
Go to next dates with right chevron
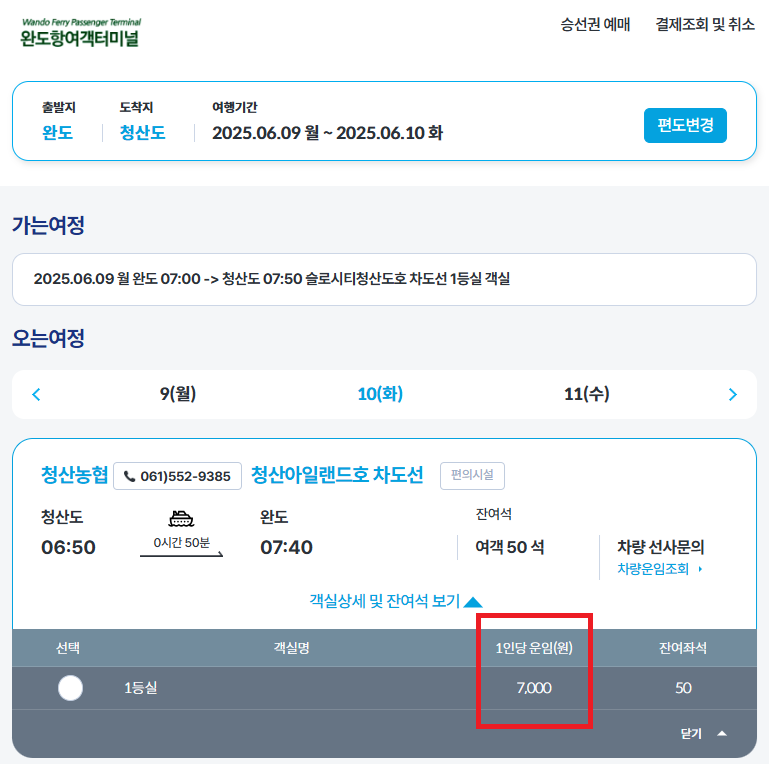[733, 394]
